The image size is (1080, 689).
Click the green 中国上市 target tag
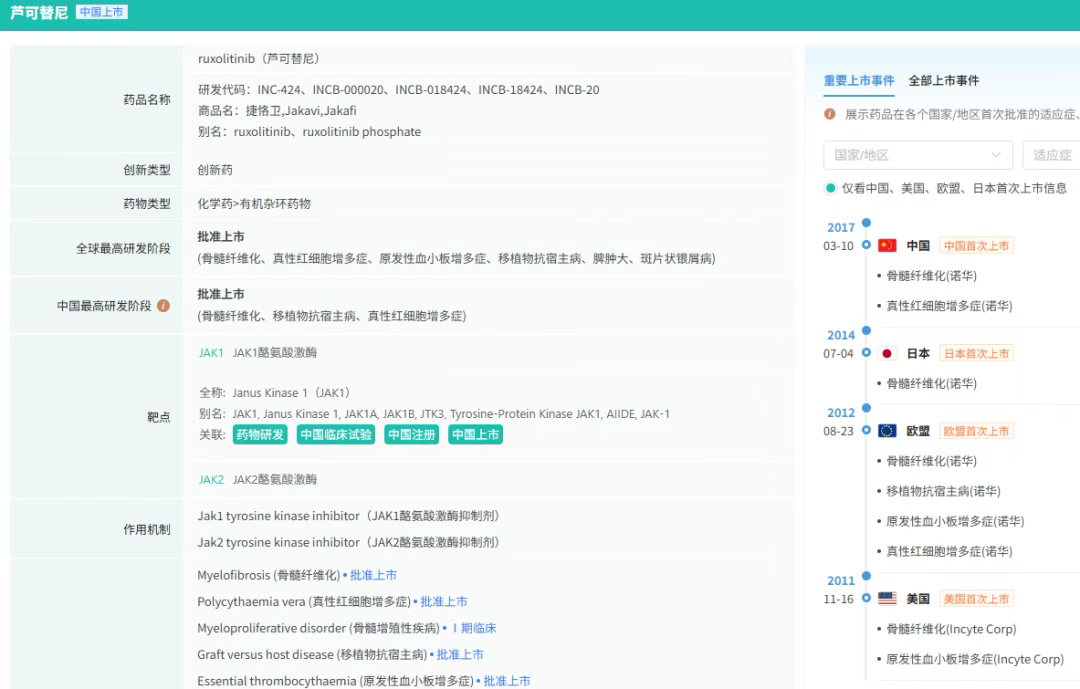coord(475,435)
